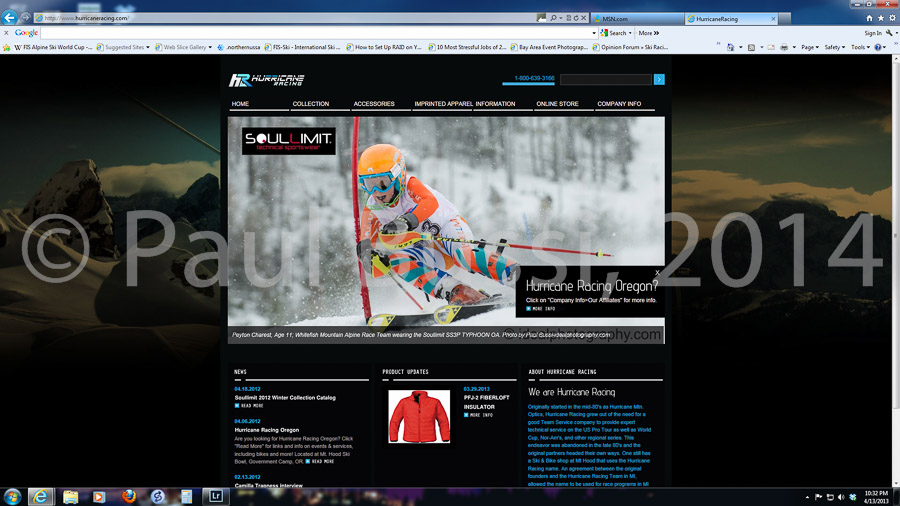Screen dimensions: 900x506
Task: Expand the Google search box dropdown arrow
Action: 594,33
